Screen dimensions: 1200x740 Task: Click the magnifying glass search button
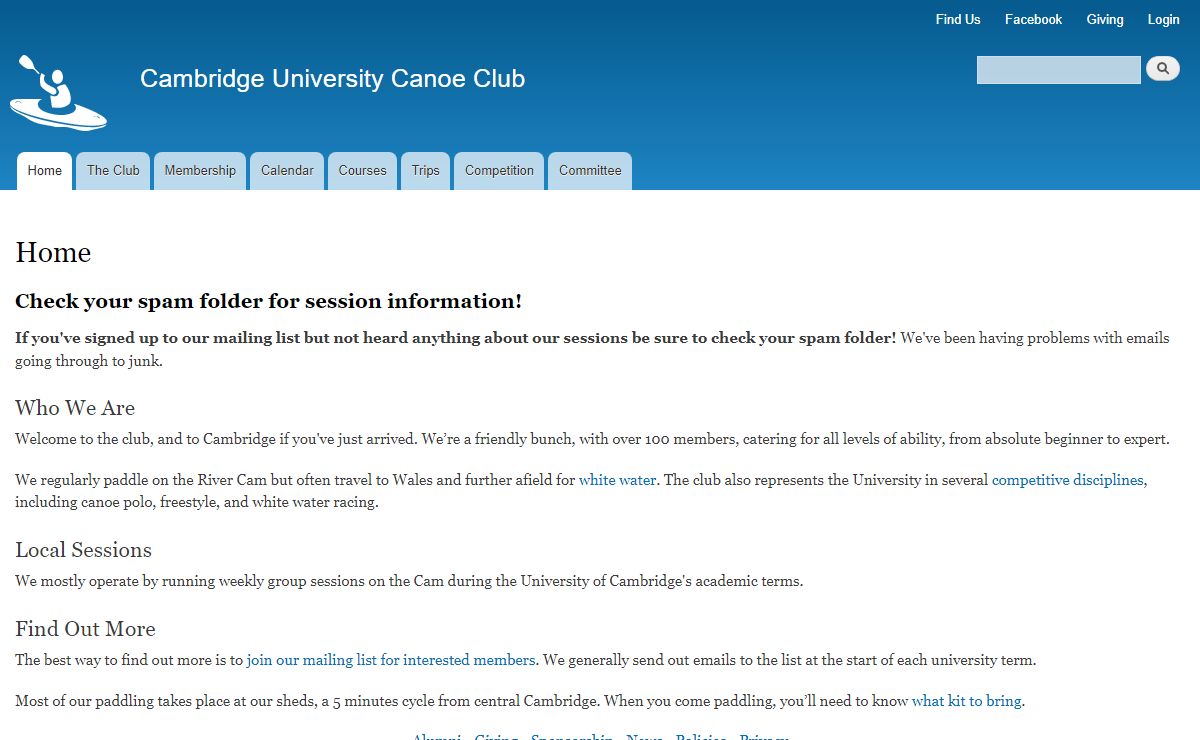(1163, 69)
